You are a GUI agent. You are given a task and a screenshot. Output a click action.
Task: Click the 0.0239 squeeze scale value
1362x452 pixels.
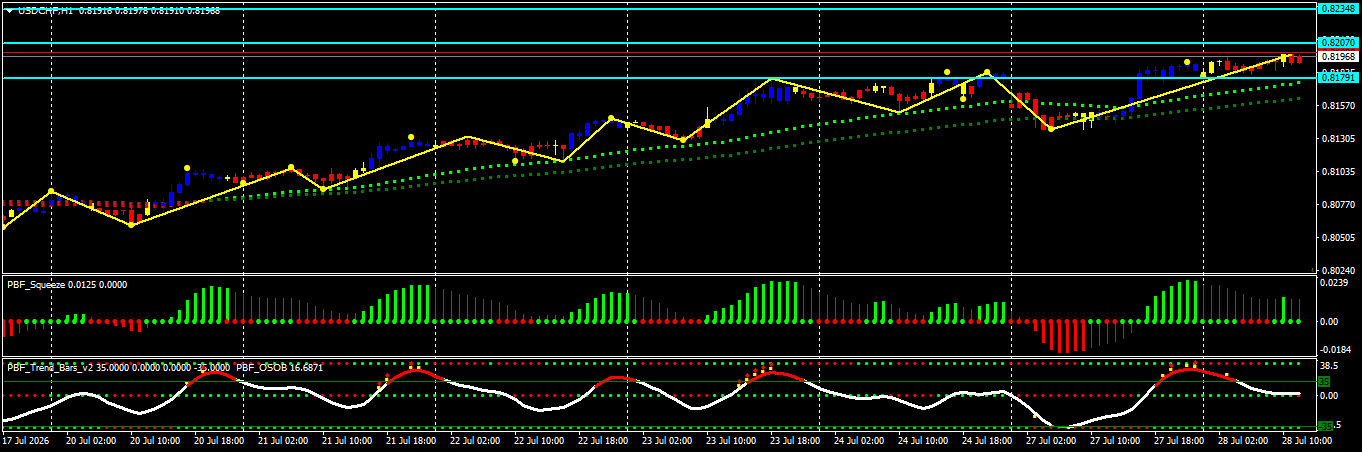click(1333, 283)
